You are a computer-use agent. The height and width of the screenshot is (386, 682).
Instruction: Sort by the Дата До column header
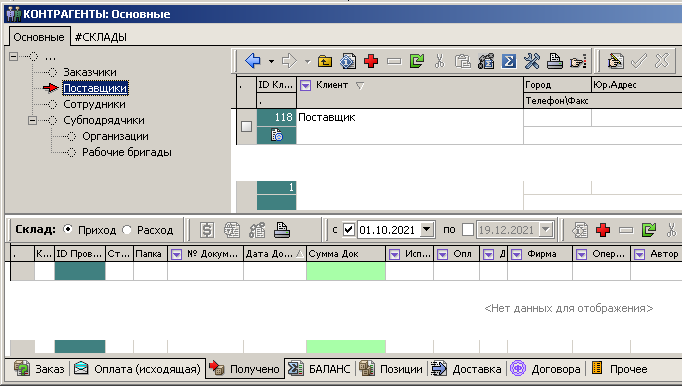274,254
